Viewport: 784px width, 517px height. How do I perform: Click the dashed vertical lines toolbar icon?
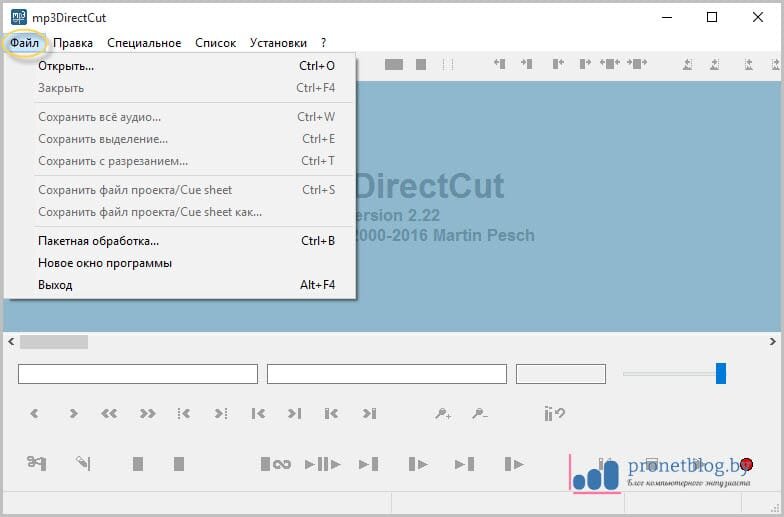448,64
